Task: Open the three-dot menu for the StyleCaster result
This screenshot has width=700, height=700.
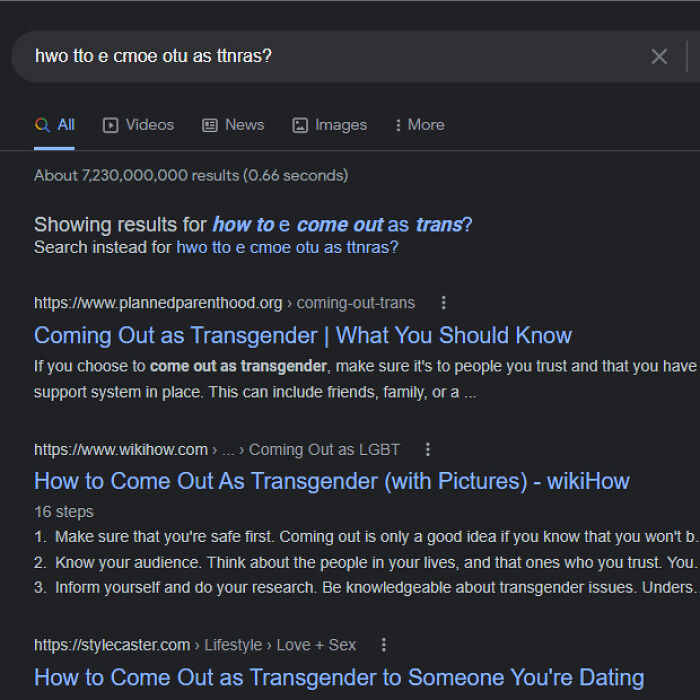Action: coord(384,645)
